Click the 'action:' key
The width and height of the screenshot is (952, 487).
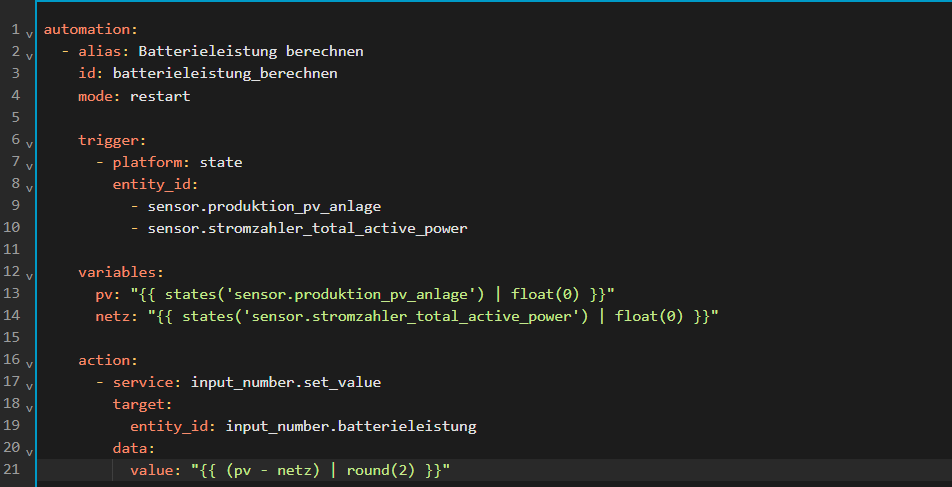point(108,360)
